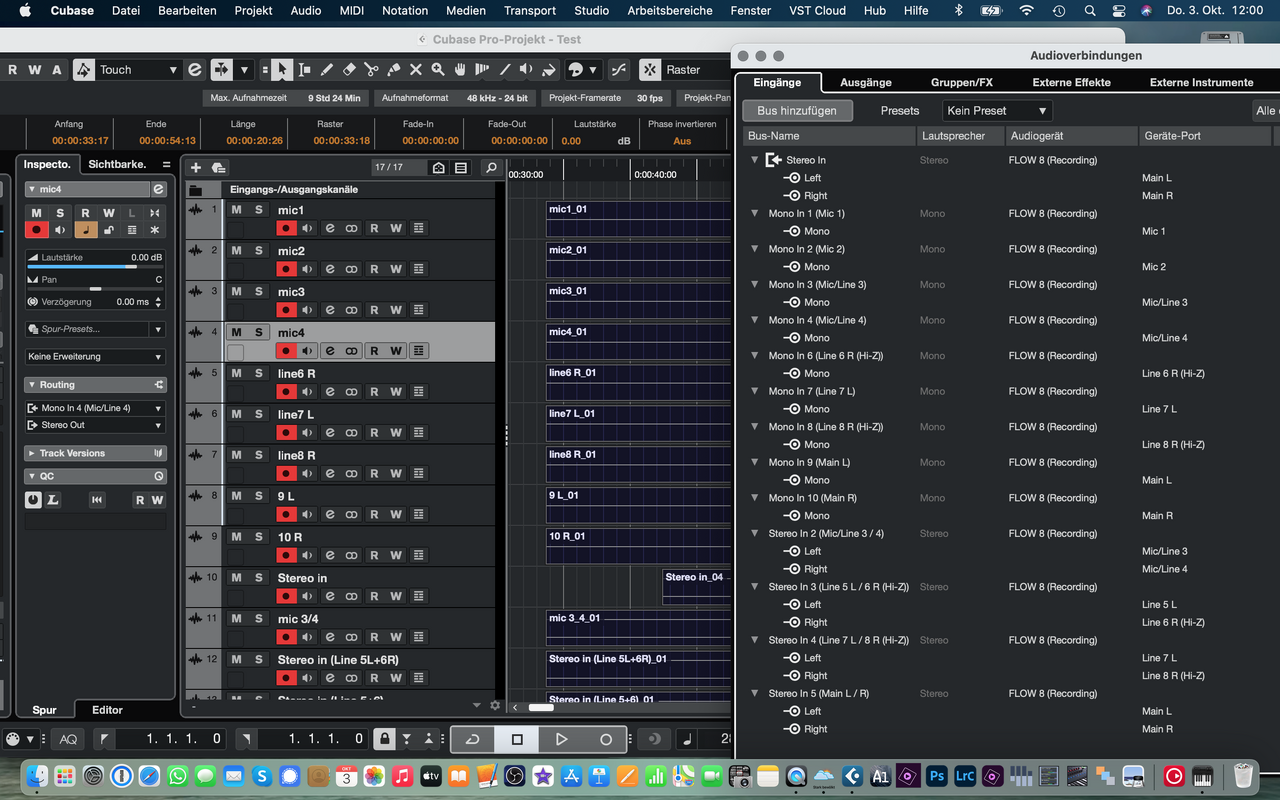The image size is (1280, 800).
Task: Click the search tracks magnifier icon
Action: (x=490, y=168)
